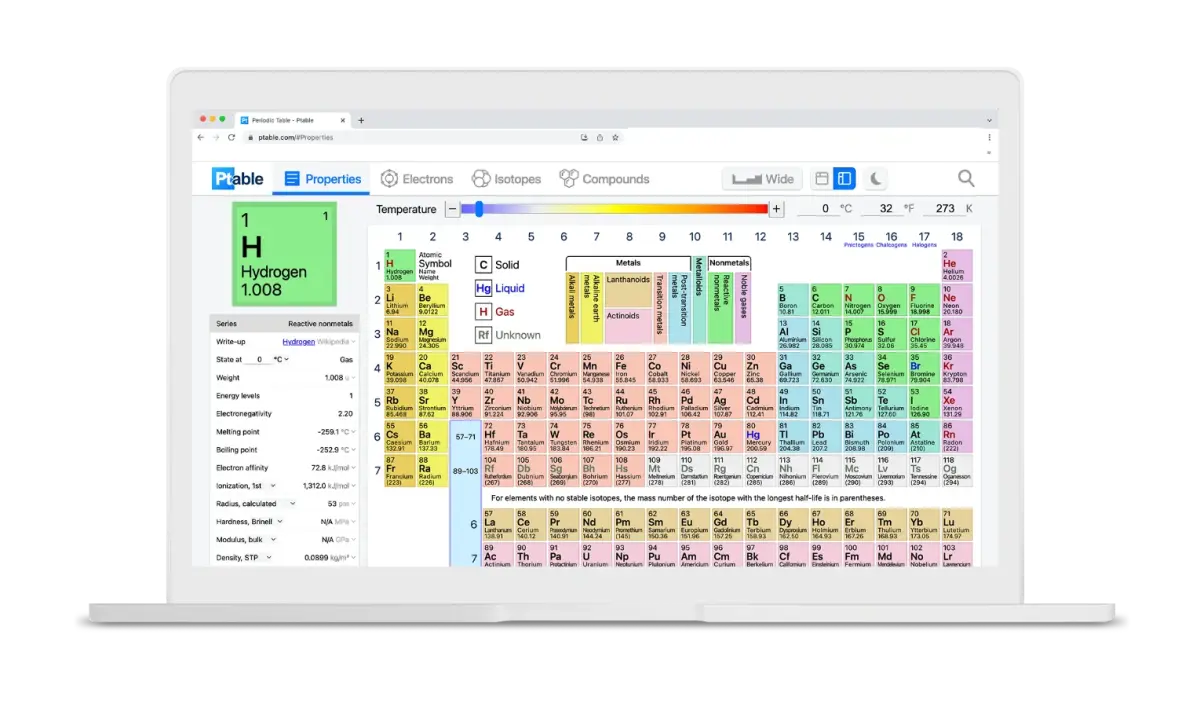Click the Kelvin temperature input field
The image size is (1200, 726).
coord(944,209)
